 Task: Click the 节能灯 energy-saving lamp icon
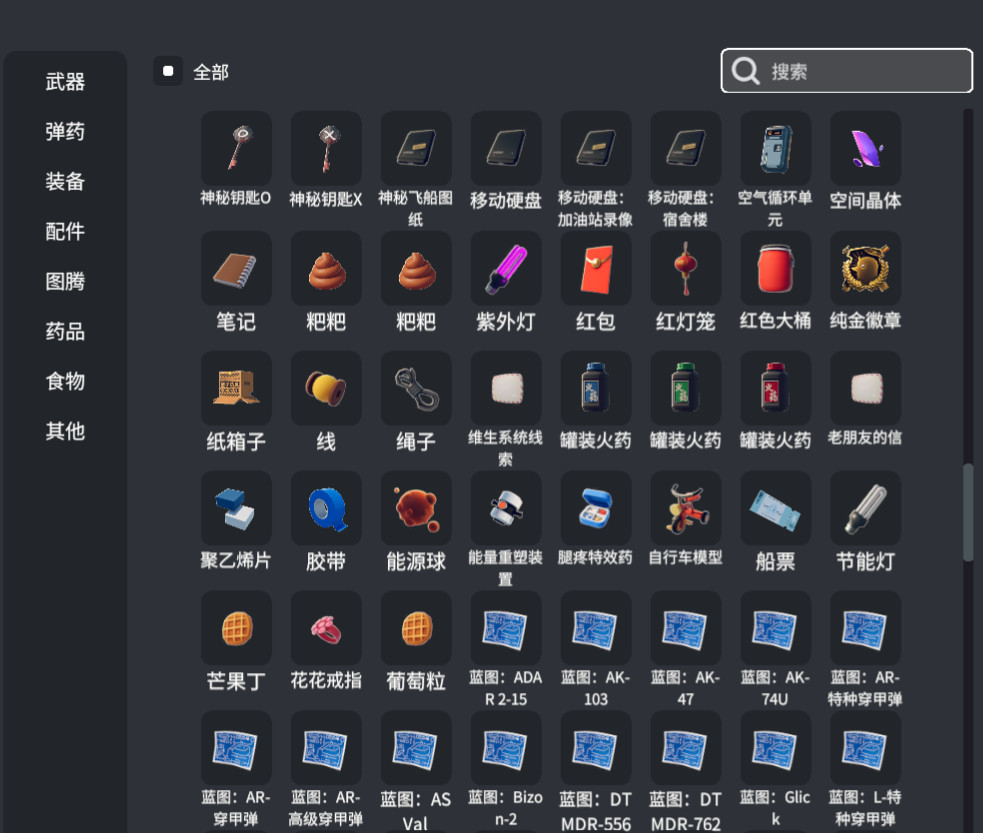point(864,507)
